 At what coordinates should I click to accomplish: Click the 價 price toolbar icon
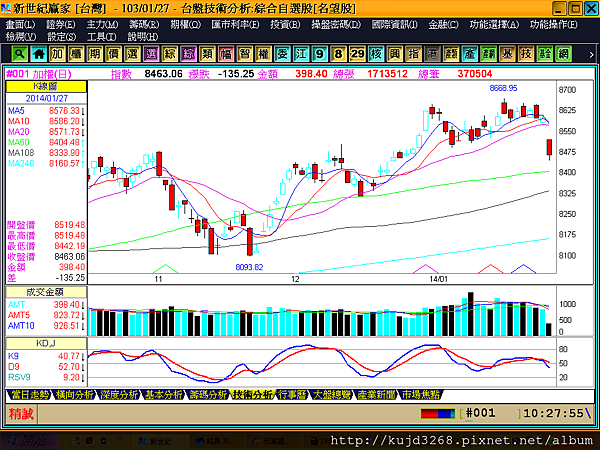[113, 54]
